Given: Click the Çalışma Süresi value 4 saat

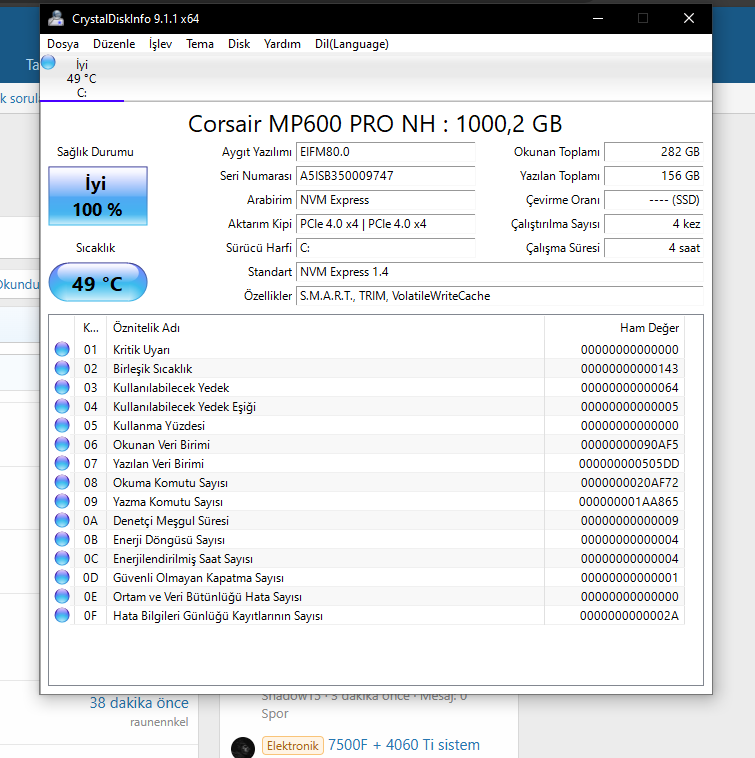Looking at the screenshot, I should tap(653, 248).
